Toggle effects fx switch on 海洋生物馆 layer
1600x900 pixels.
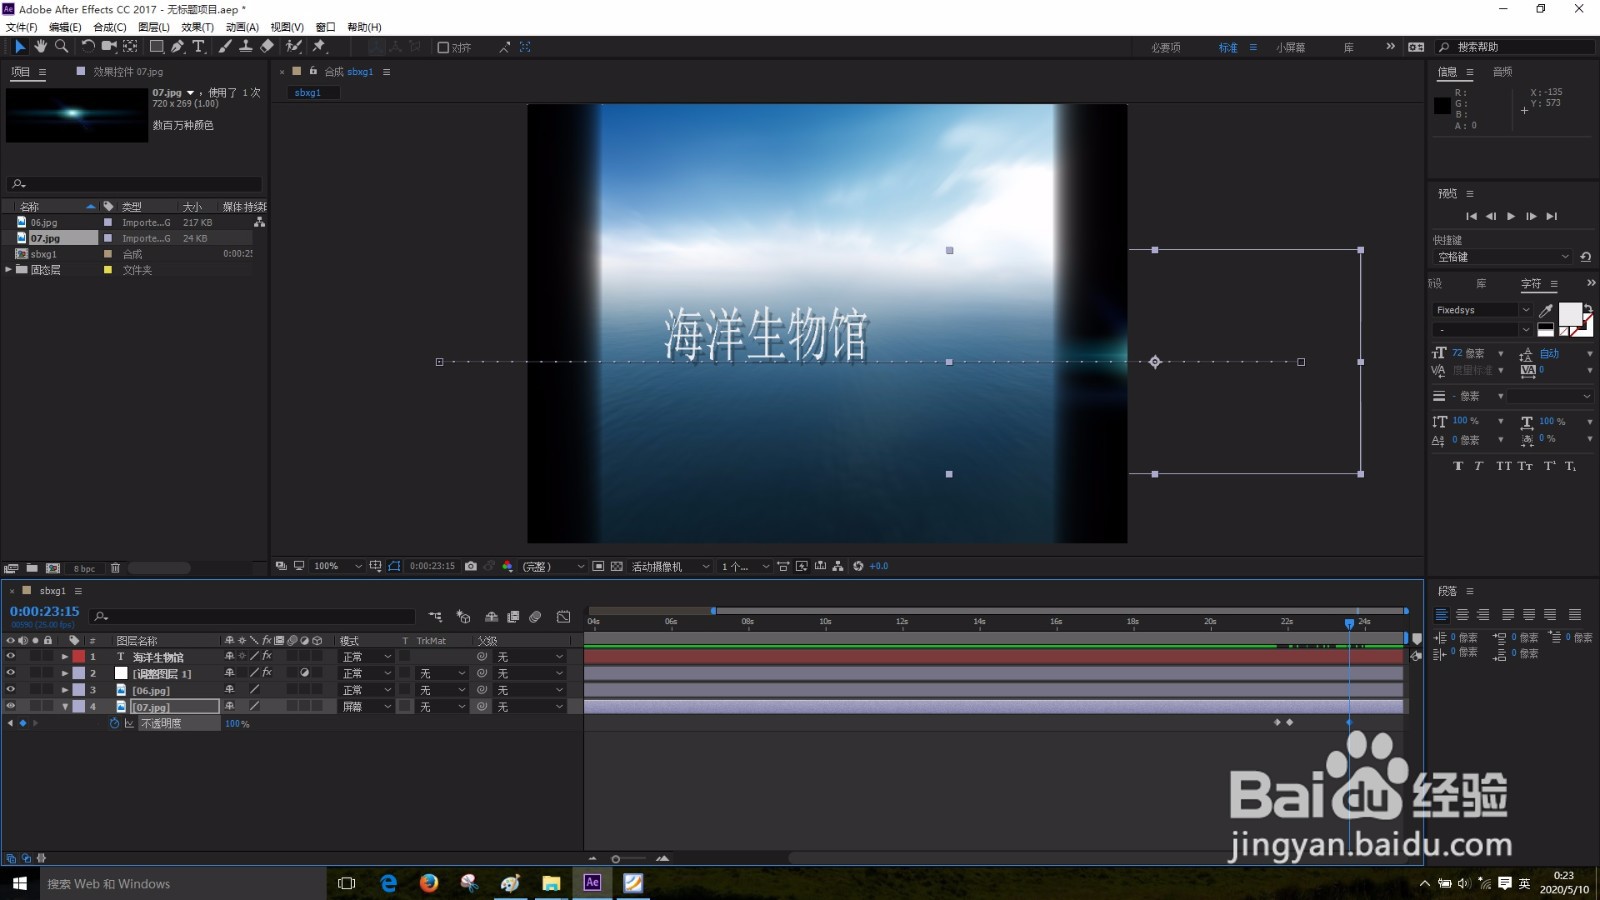[x=267, y=657]
